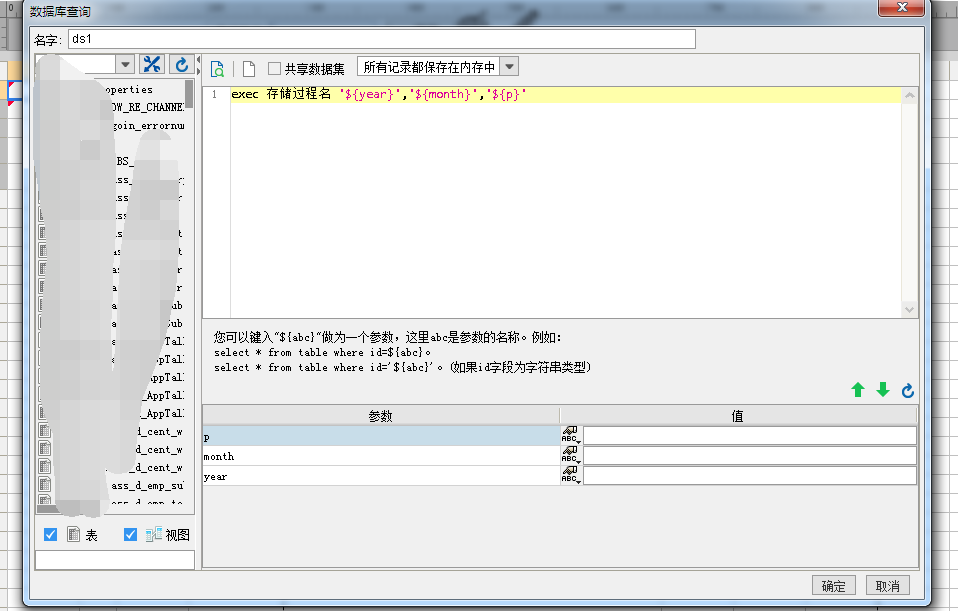This screenshot has height=611, width=958.
Task: Change value type icon for parameter p
Action: coord(571,435)
